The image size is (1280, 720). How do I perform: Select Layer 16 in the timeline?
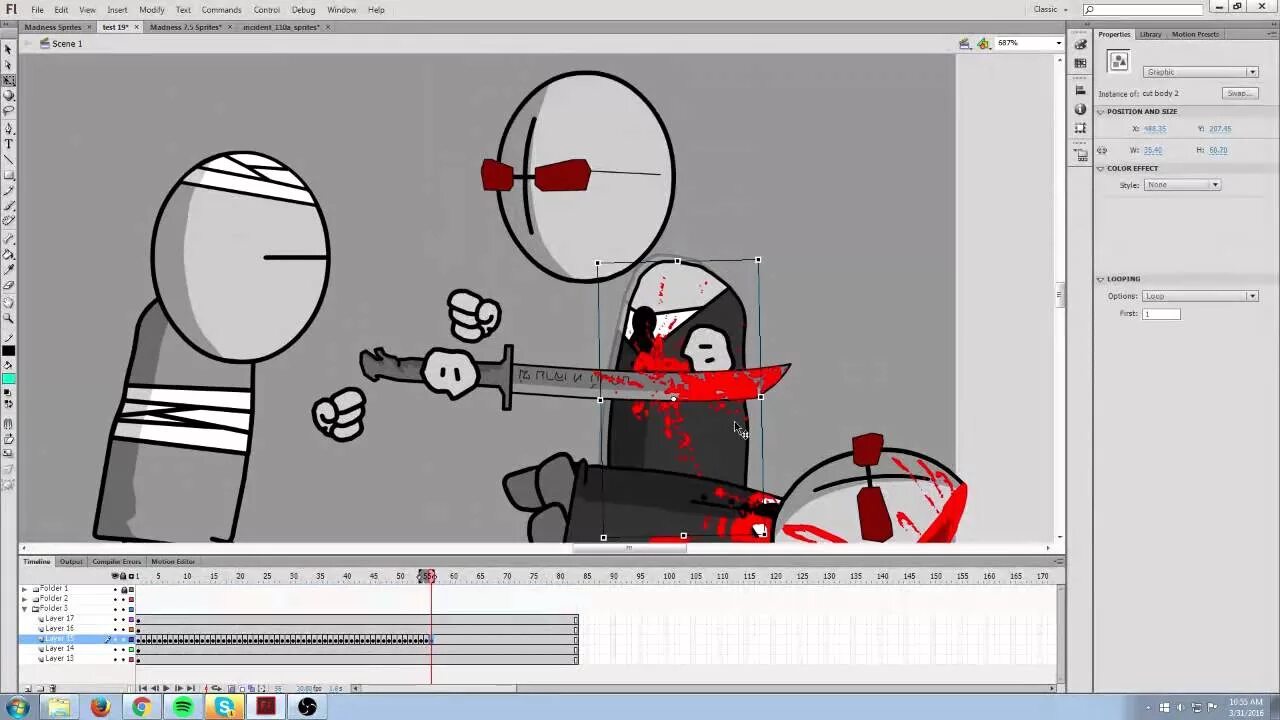click(59, 629)
